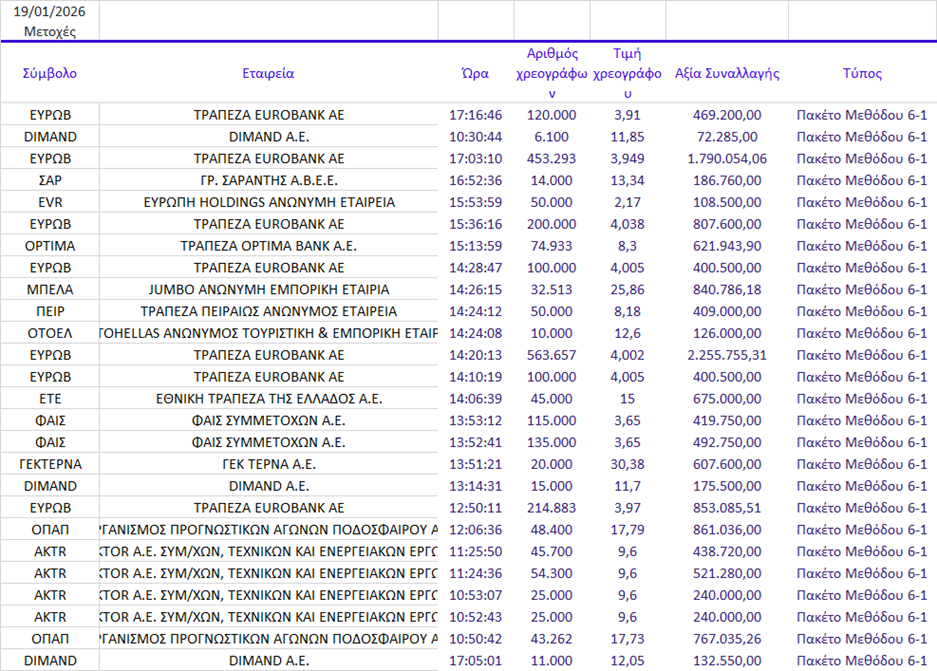
Task: Click price cell 12,05
Action: coord(627,661)
